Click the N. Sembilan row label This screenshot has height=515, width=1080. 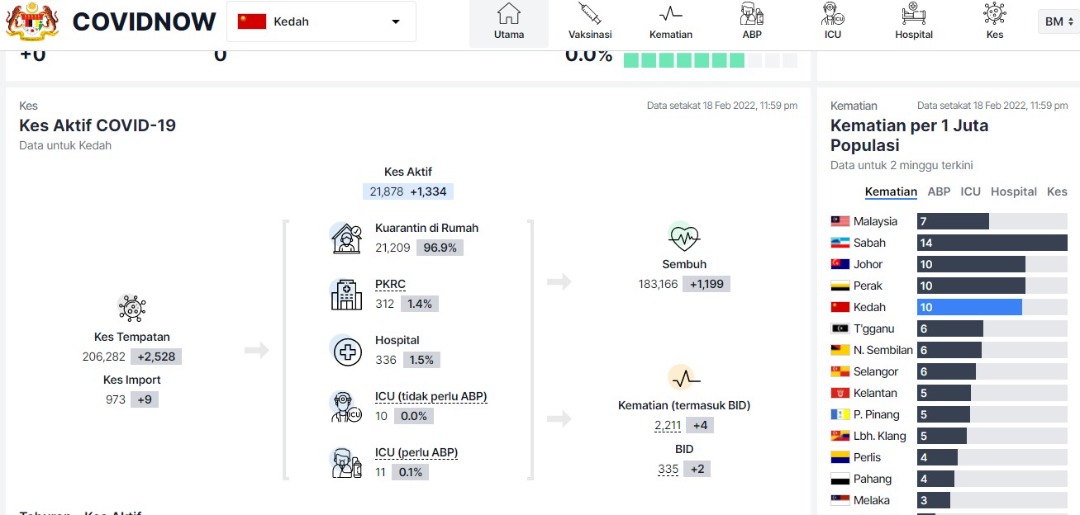point(883,350)
